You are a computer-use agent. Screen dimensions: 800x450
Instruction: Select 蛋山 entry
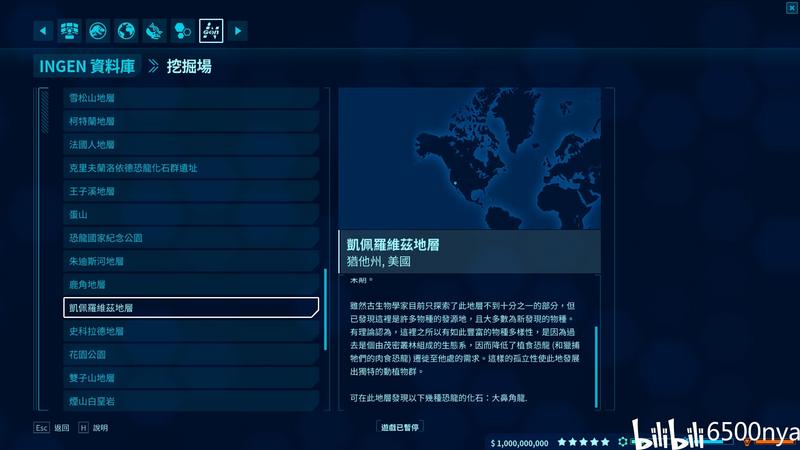[x=191, y=215]
